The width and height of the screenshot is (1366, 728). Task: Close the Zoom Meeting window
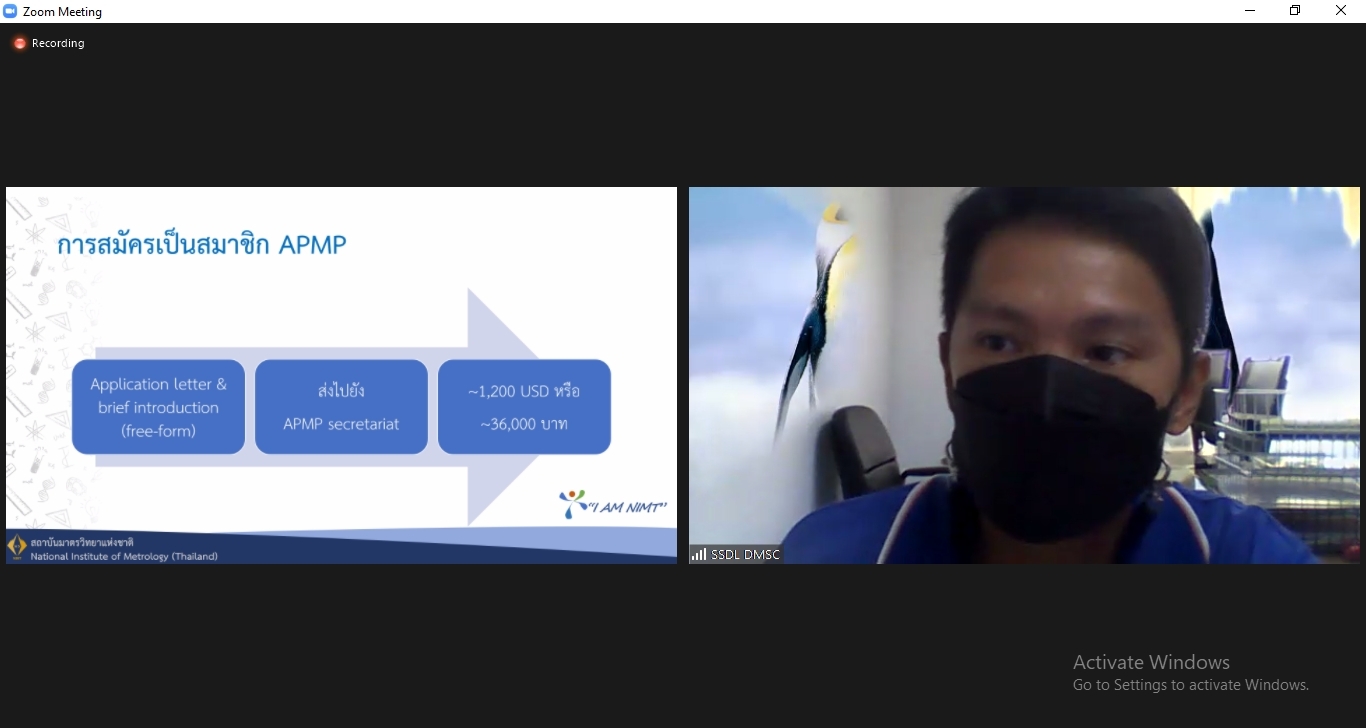(1341, 11)
